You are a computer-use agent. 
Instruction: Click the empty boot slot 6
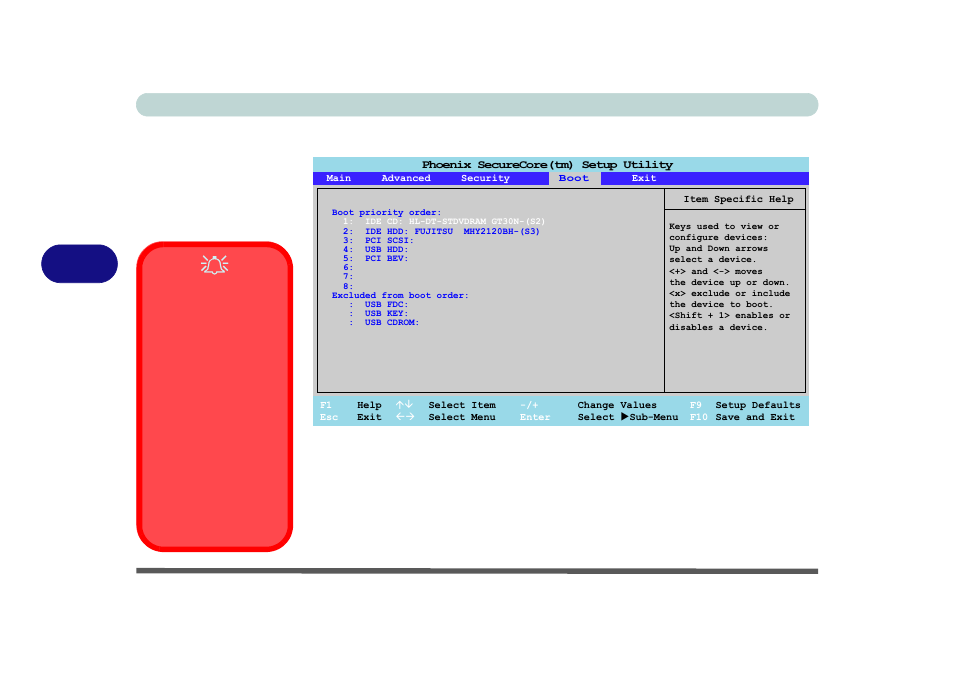point(347,268)
